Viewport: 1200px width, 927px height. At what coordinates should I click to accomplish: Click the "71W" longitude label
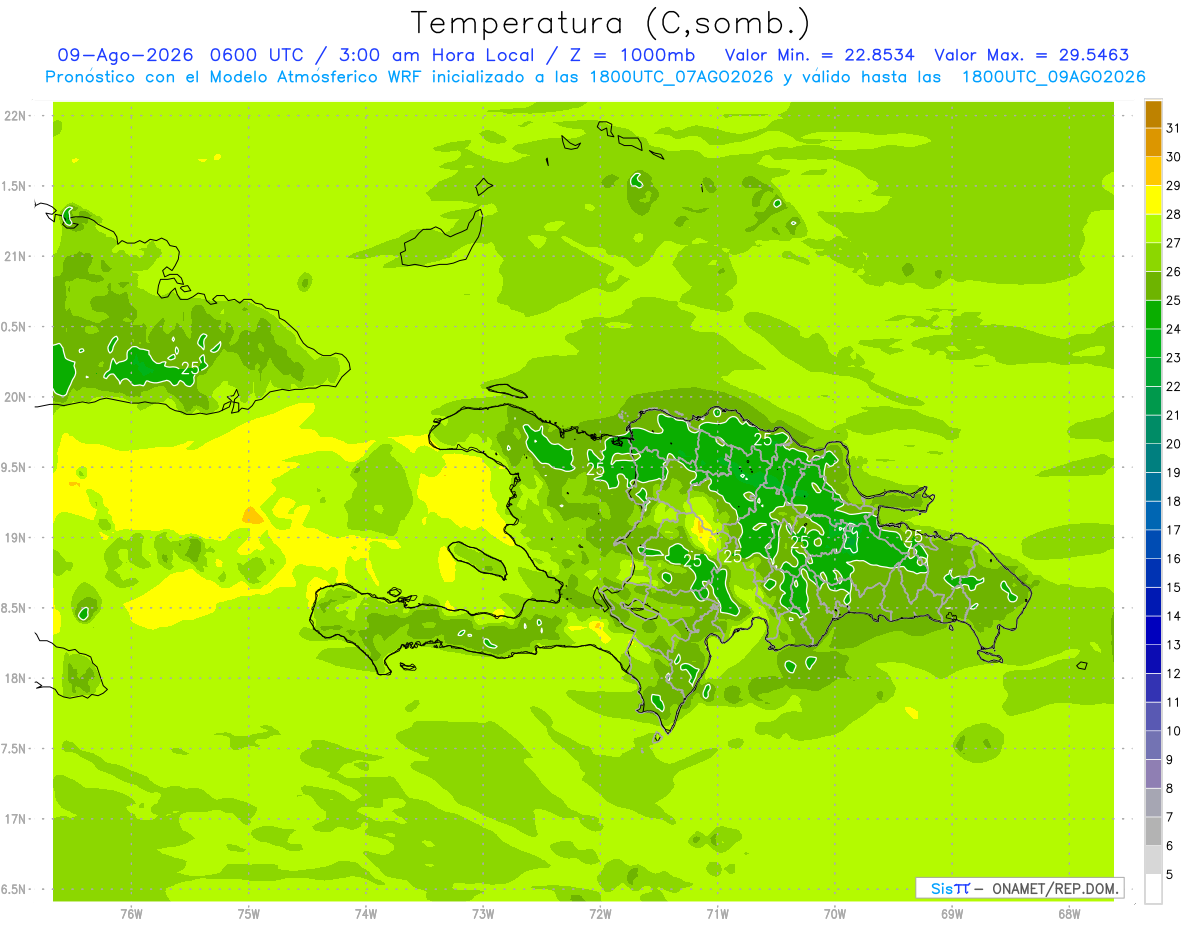pyautogui.click(x=717, y=915)
